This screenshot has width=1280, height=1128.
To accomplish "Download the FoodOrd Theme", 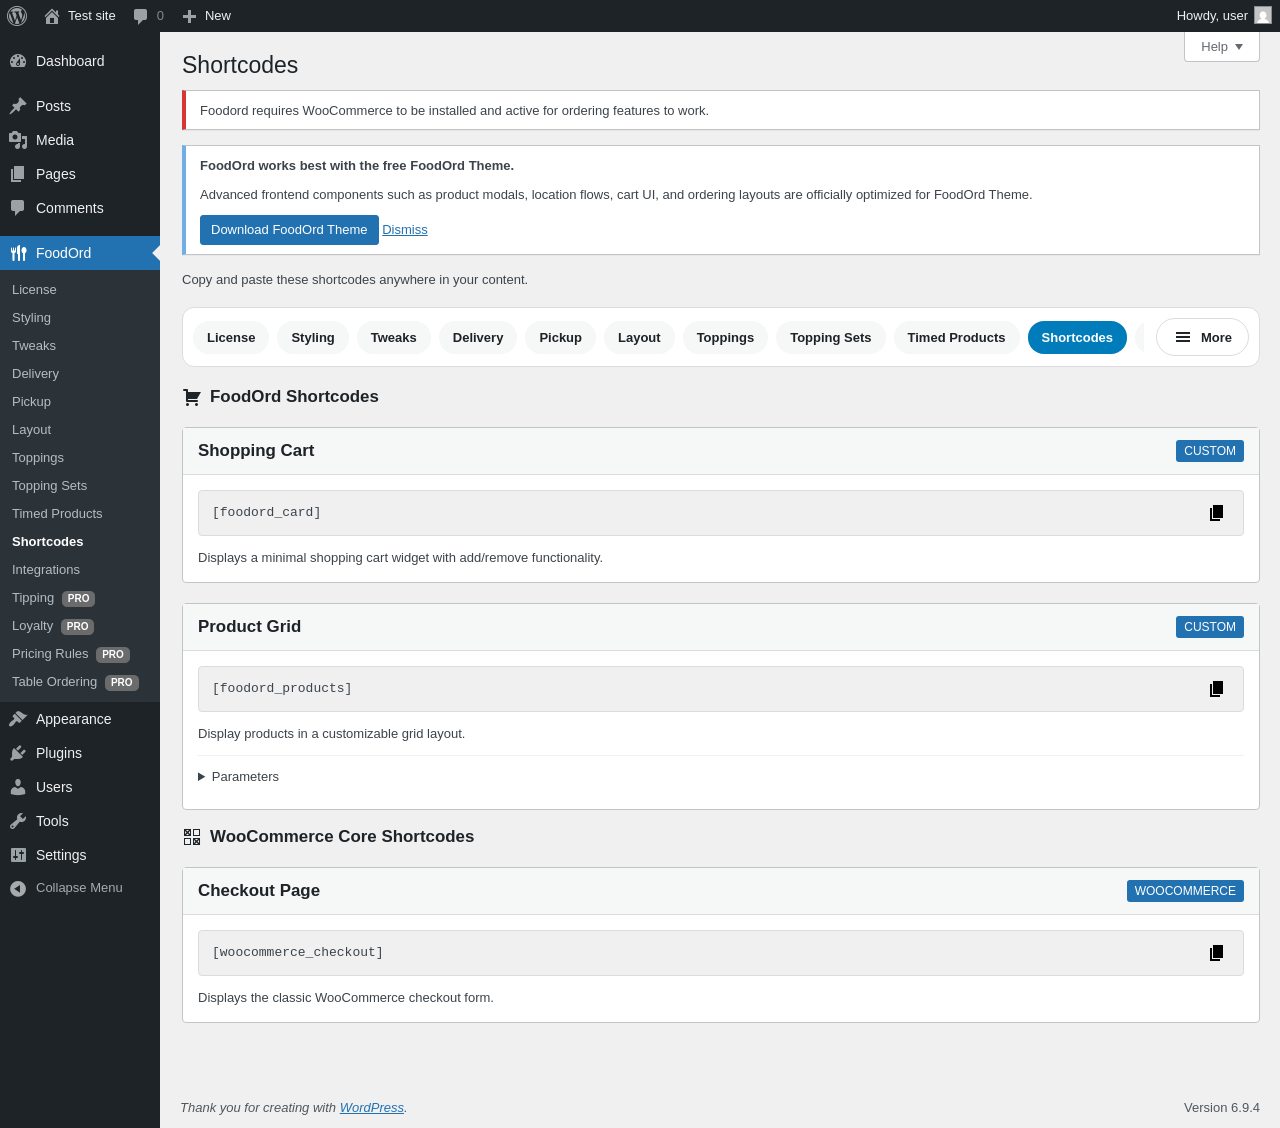I will (x=289, y=230).
